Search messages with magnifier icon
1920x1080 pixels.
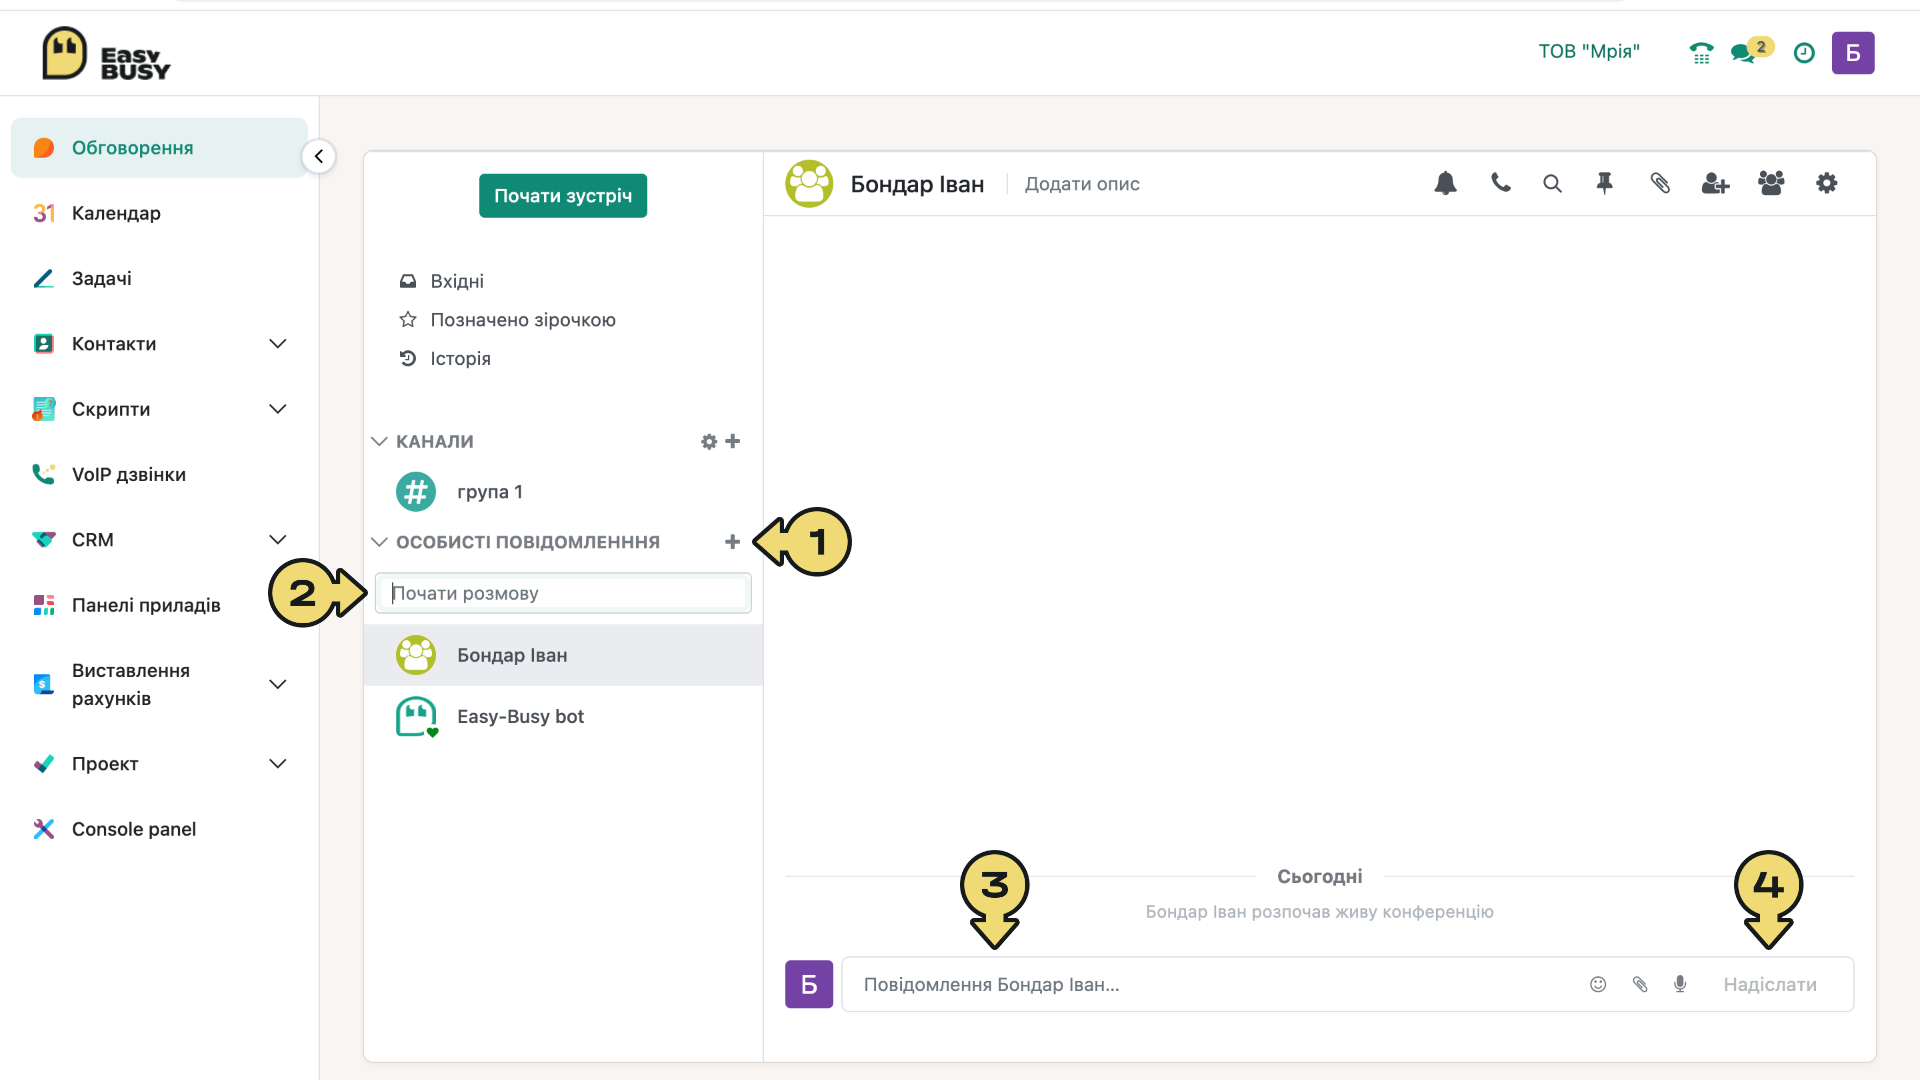pos(1552,183)
